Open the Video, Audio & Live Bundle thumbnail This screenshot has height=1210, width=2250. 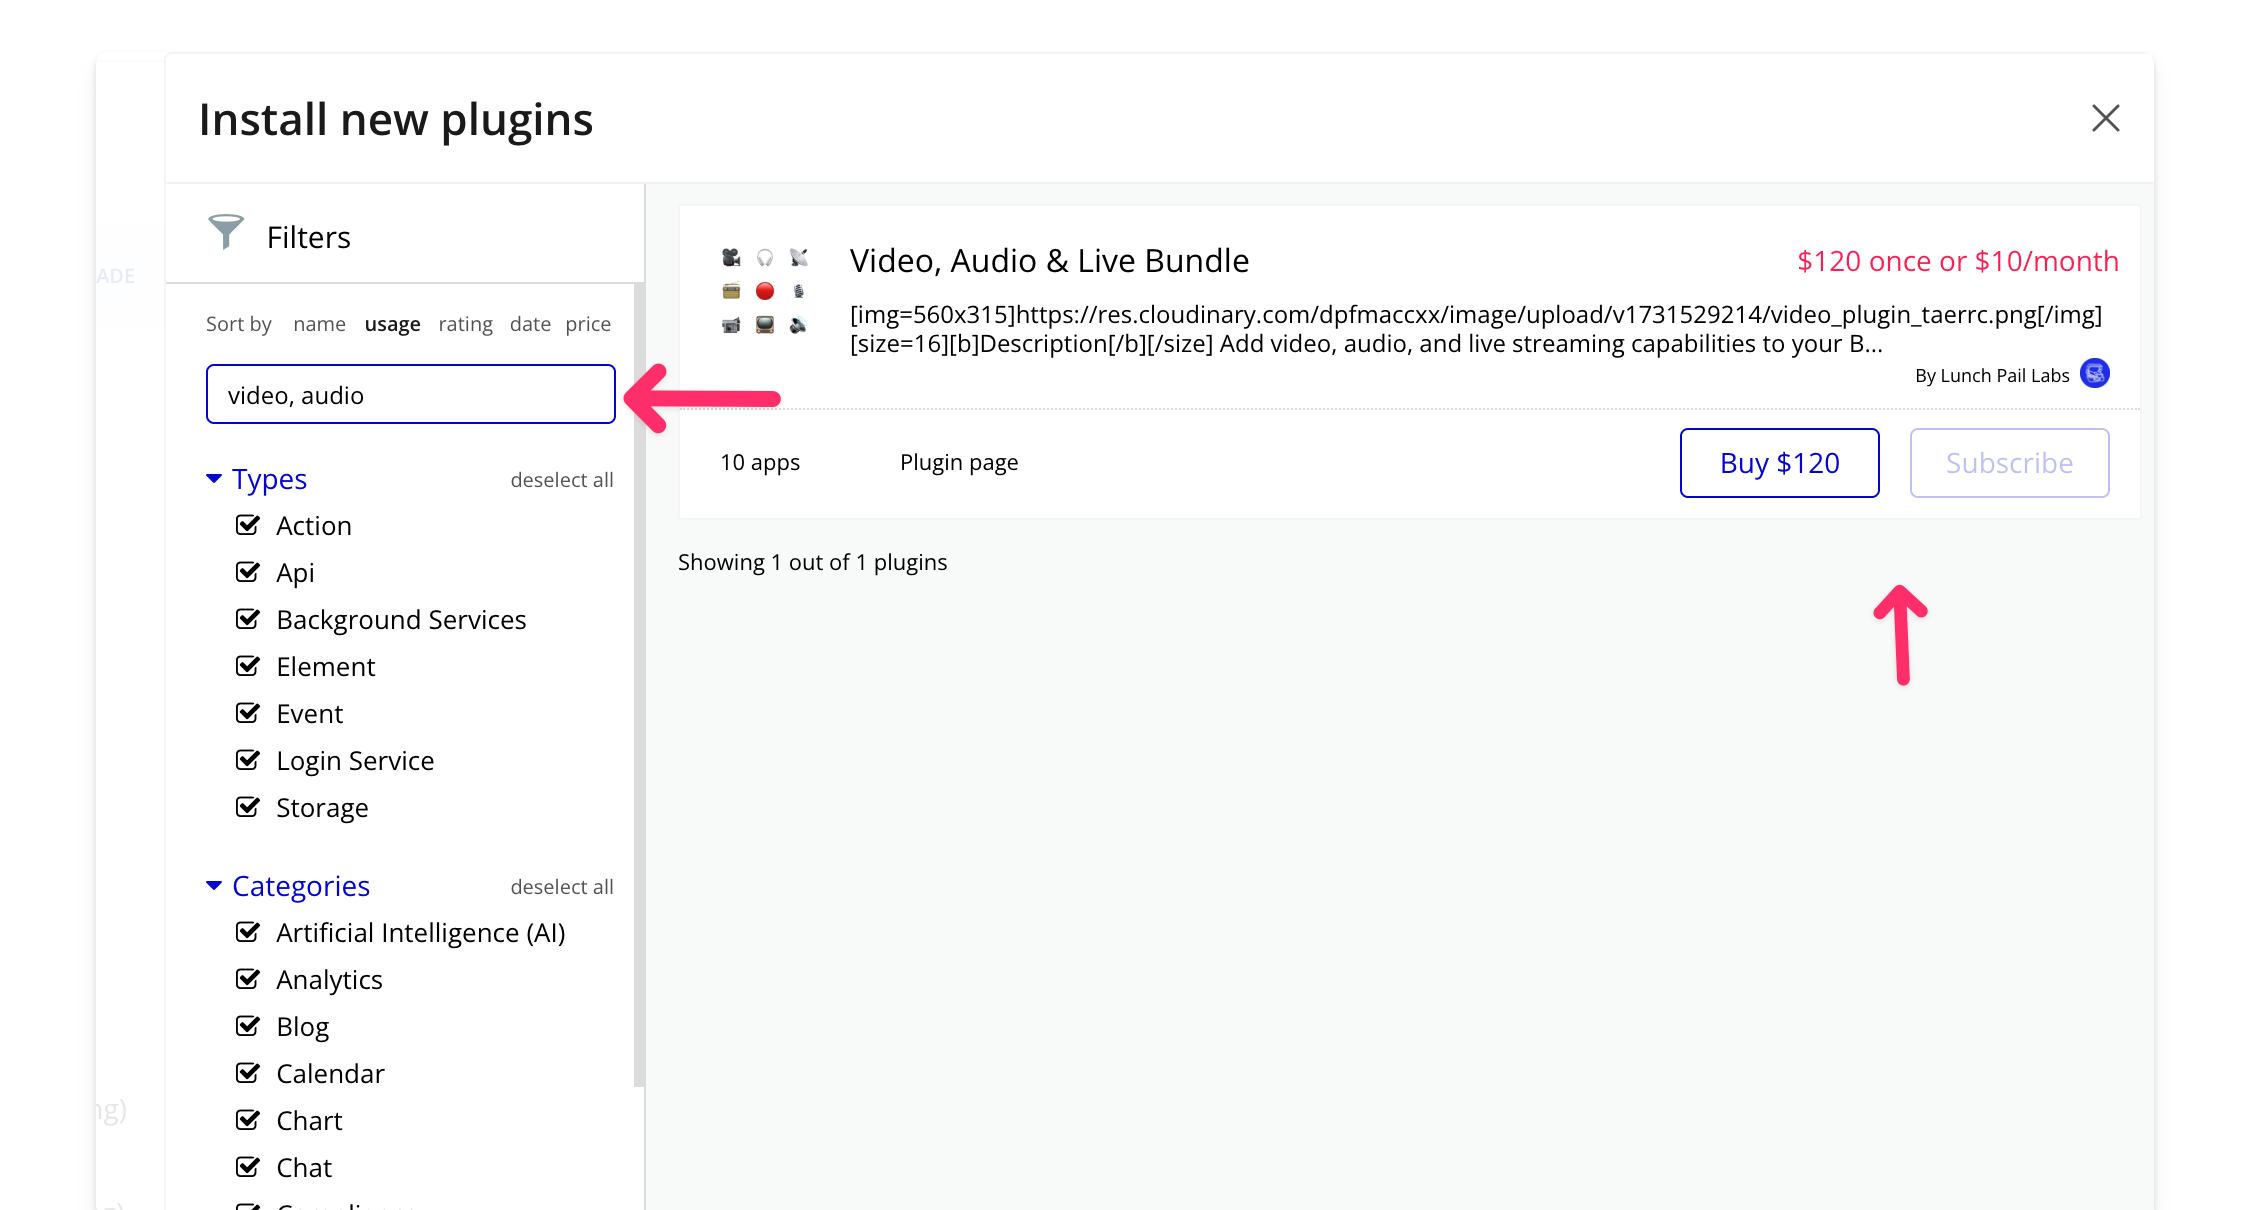point(765,291)
